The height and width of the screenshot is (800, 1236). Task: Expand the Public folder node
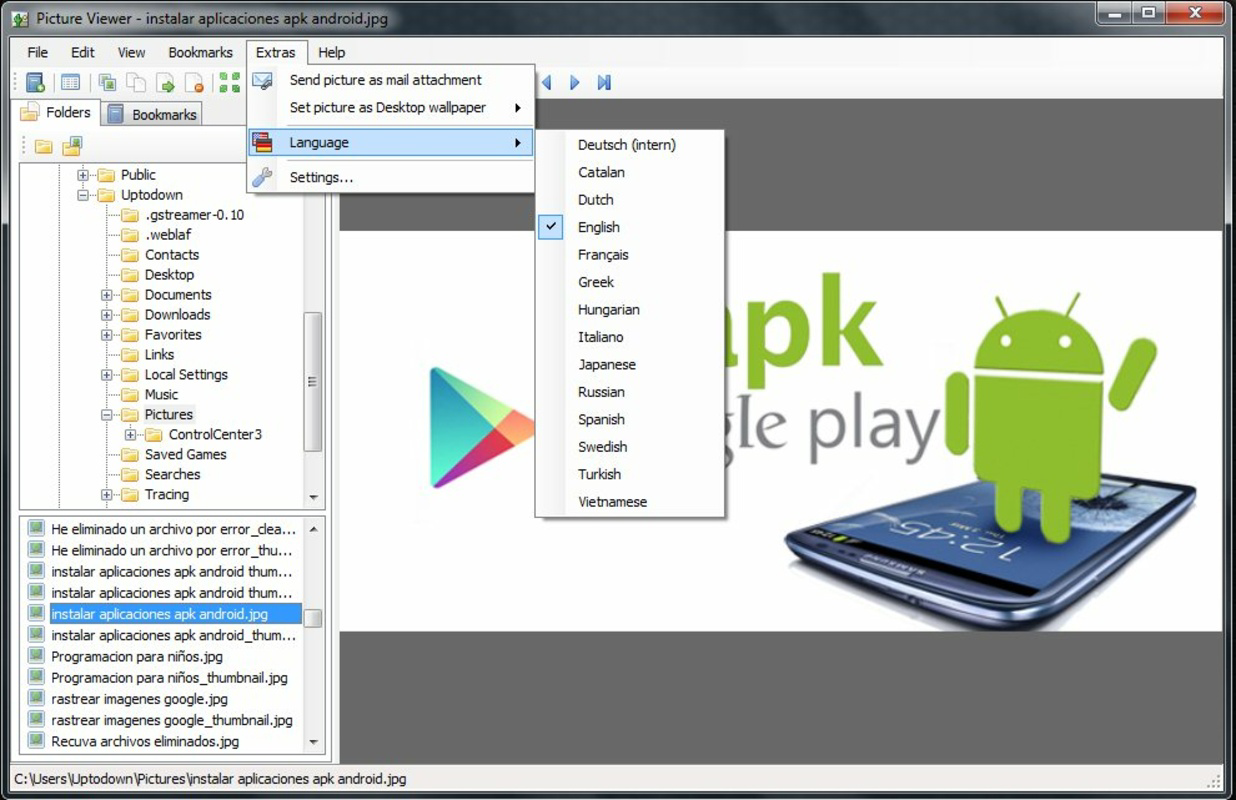point(83,175)
